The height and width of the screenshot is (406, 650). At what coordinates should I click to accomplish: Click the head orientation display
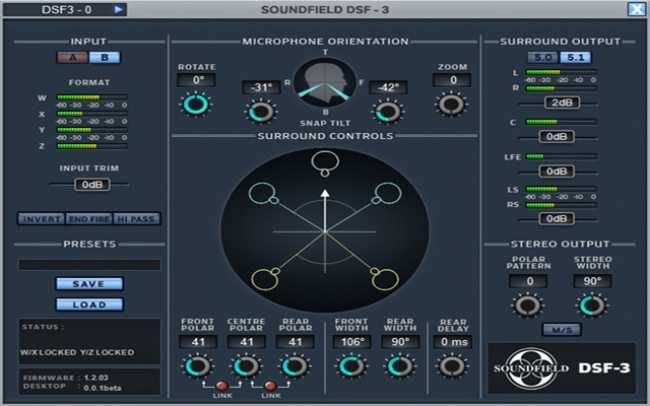click(x=325, y=82)
